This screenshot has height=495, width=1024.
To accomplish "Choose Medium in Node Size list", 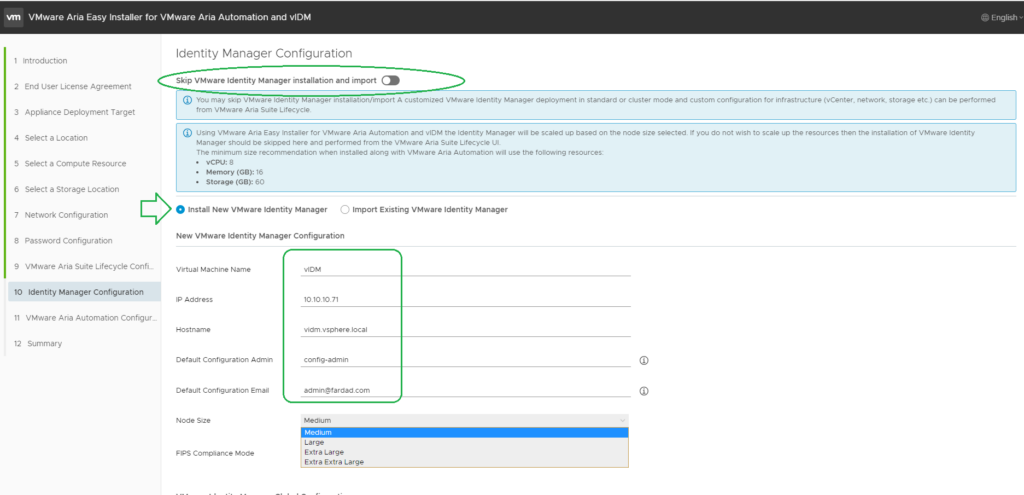I will [464, 432].
